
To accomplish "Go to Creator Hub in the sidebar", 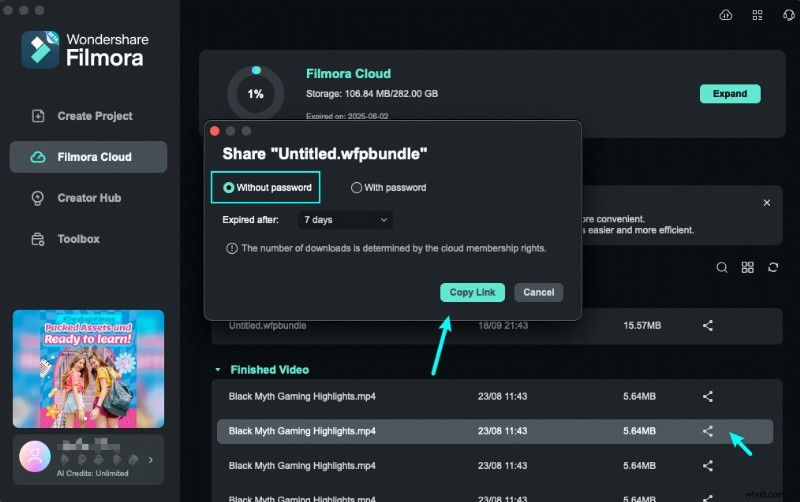I will pyautogui.click(x=88, y=198).
